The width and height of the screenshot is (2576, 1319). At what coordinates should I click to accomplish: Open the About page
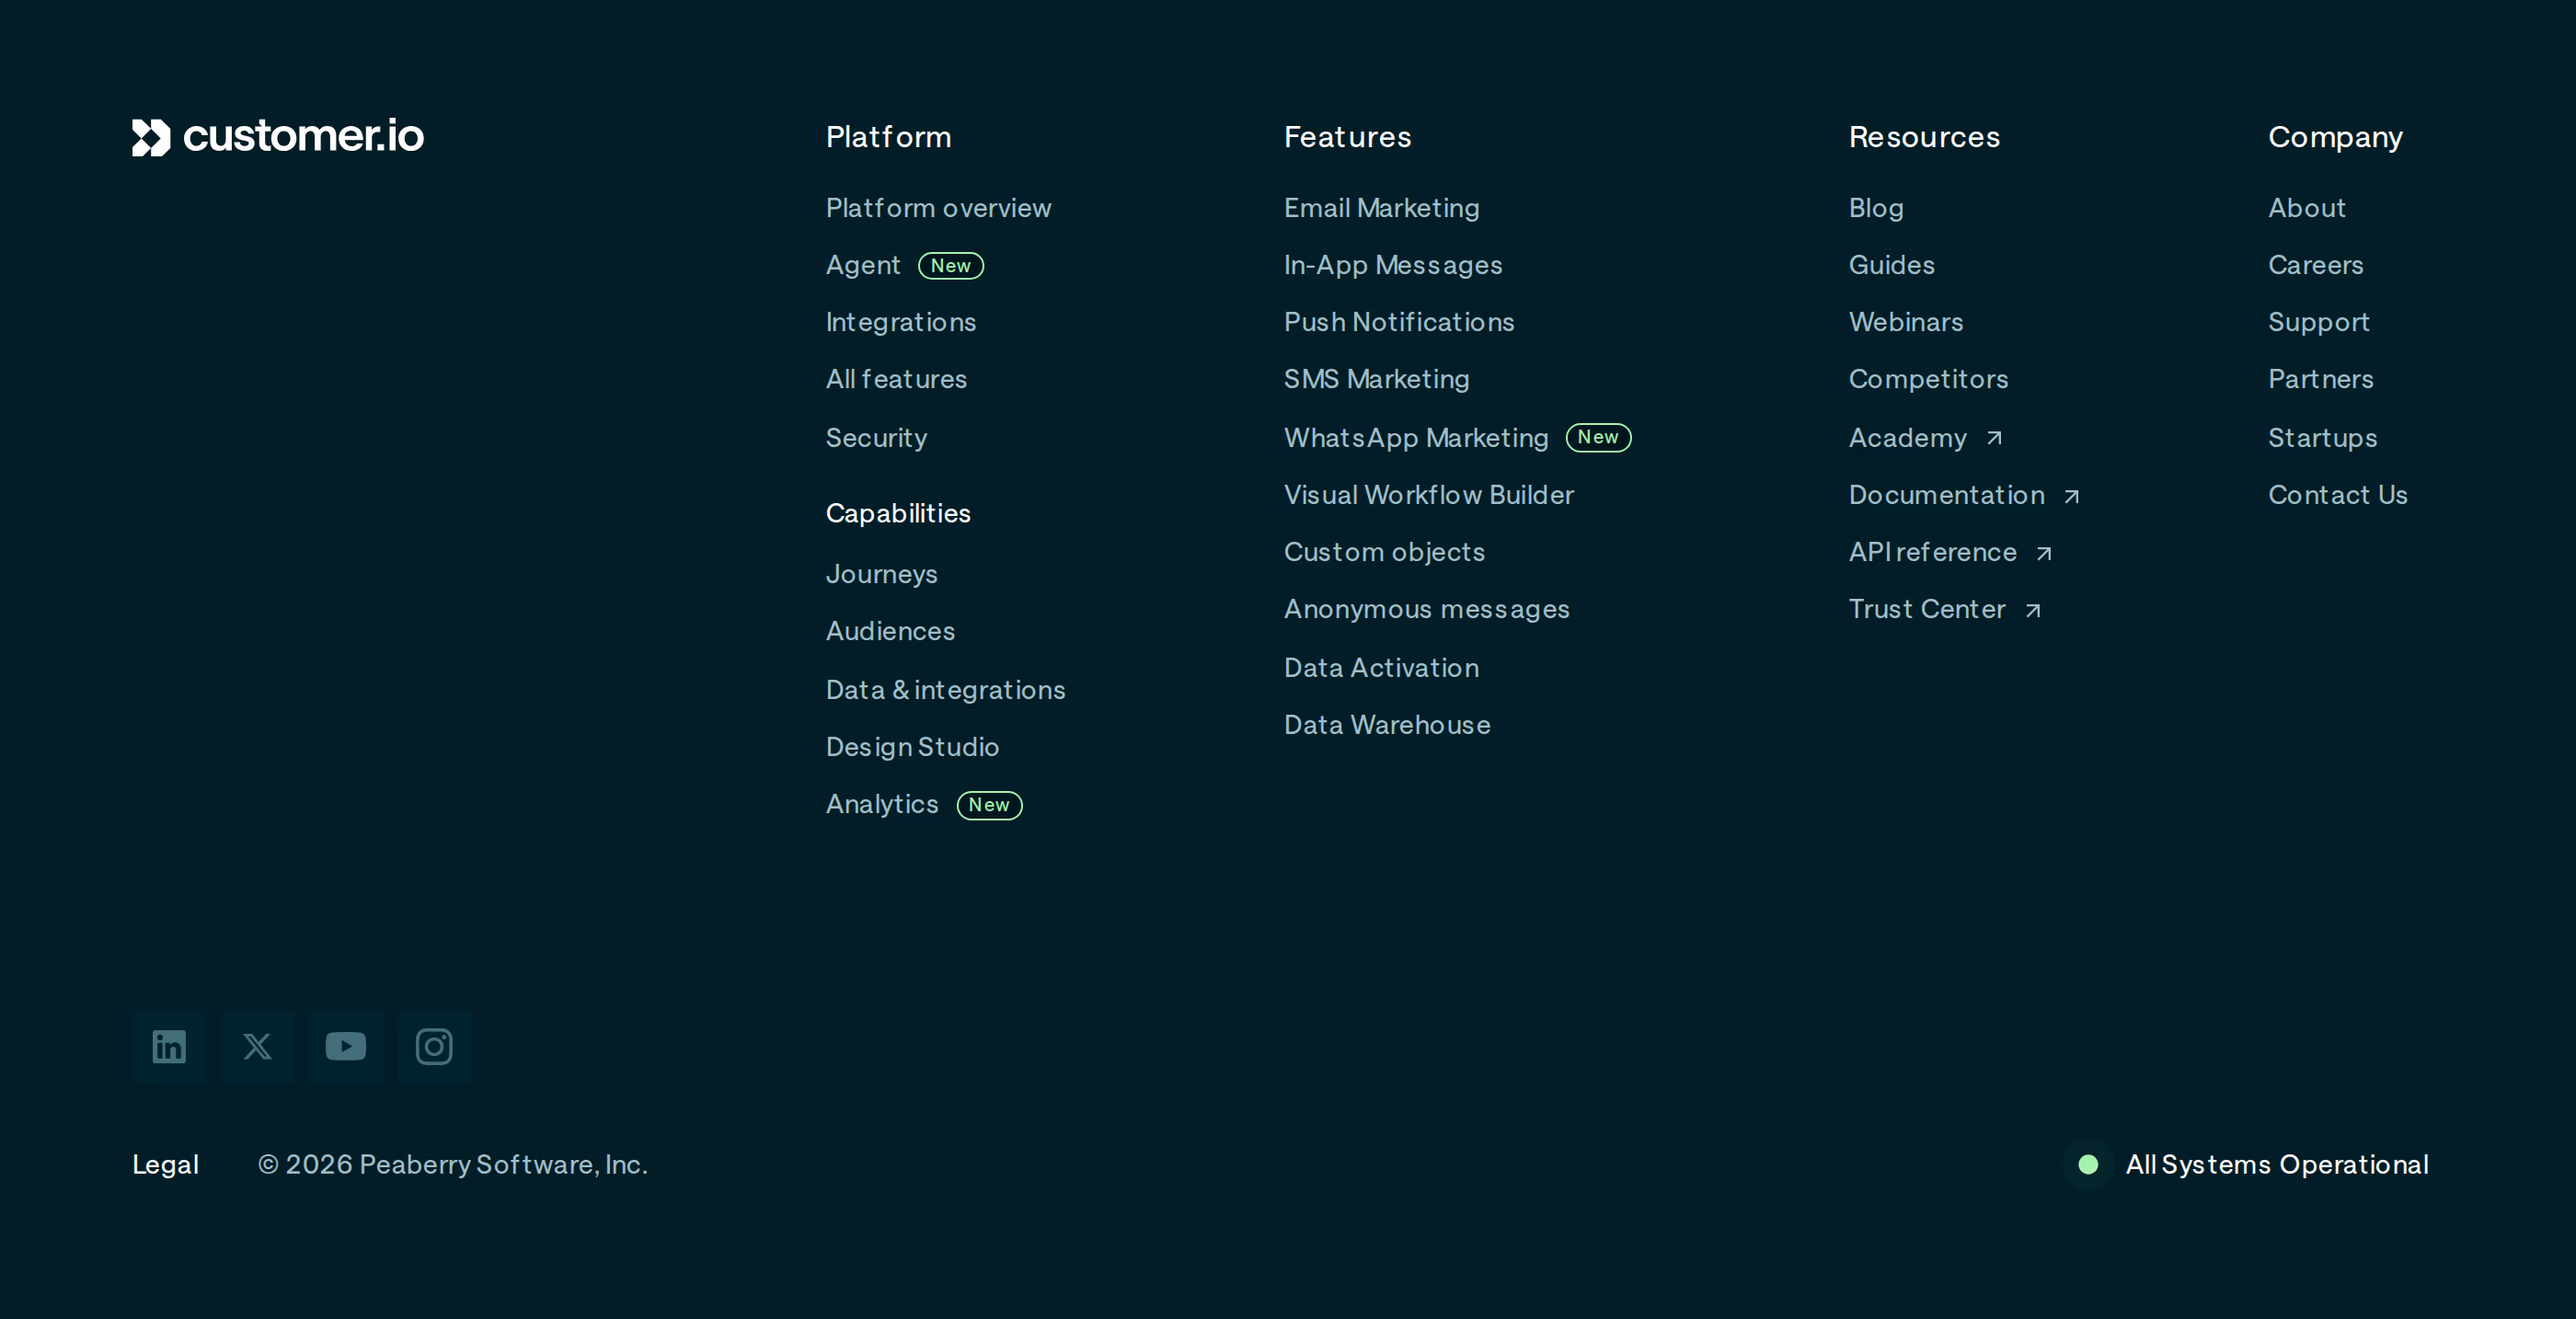(2306, 208)
